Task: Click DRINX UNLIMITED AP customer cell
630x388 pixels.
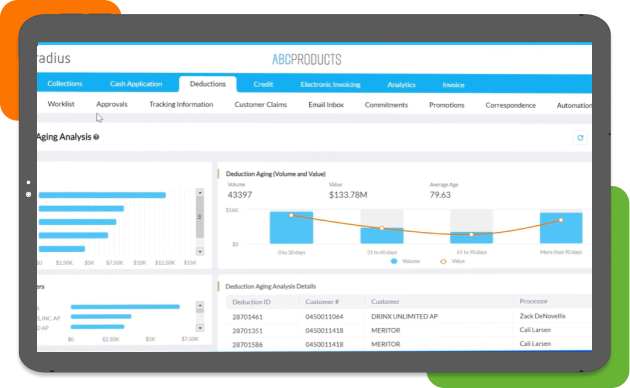Action: pyautogui.click(x=405, y=317)
